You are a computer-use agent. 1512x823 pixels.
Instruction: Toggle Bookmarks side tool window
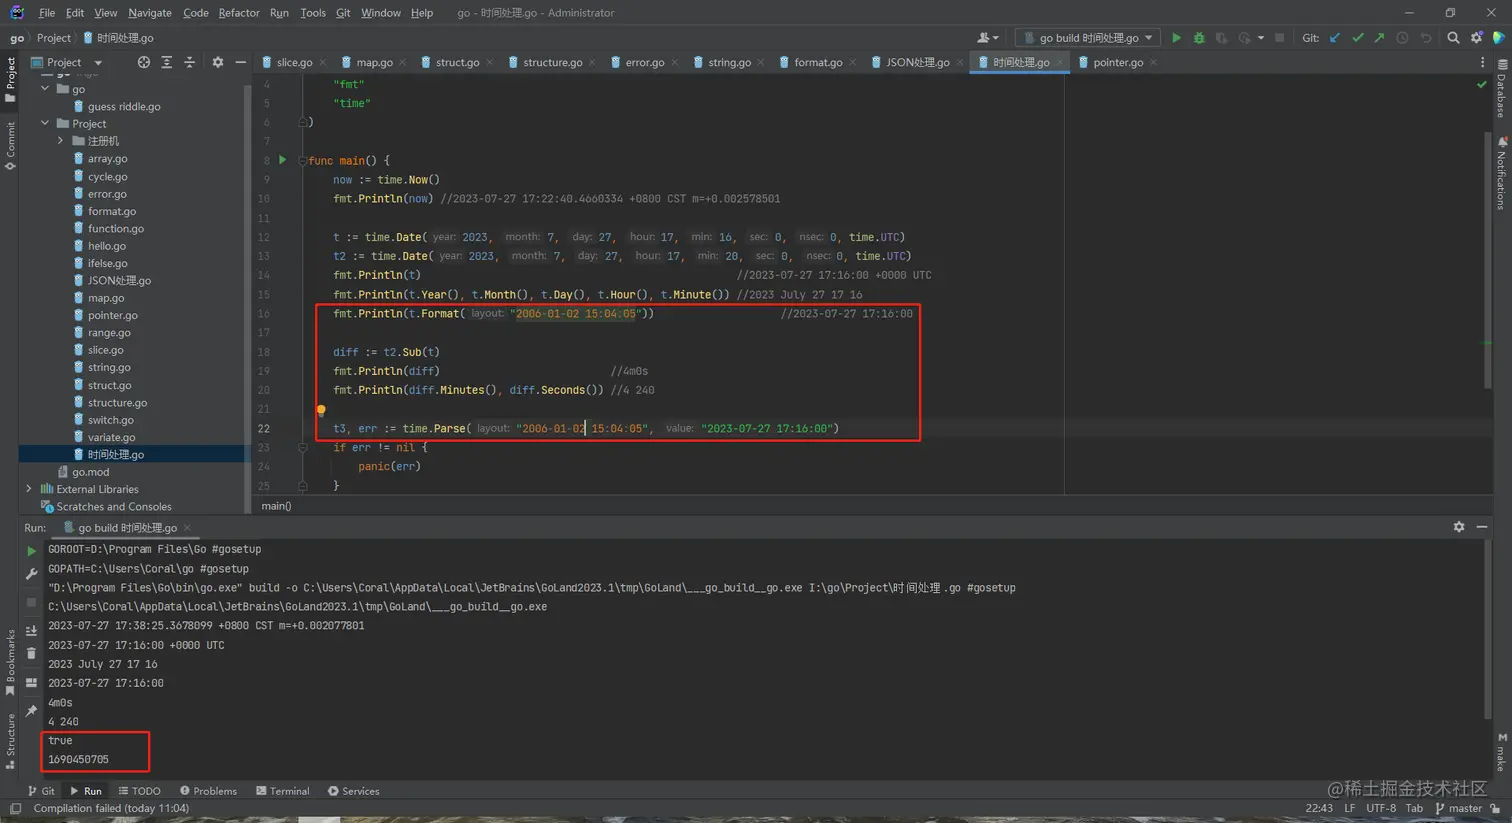(x=10, y=662)
